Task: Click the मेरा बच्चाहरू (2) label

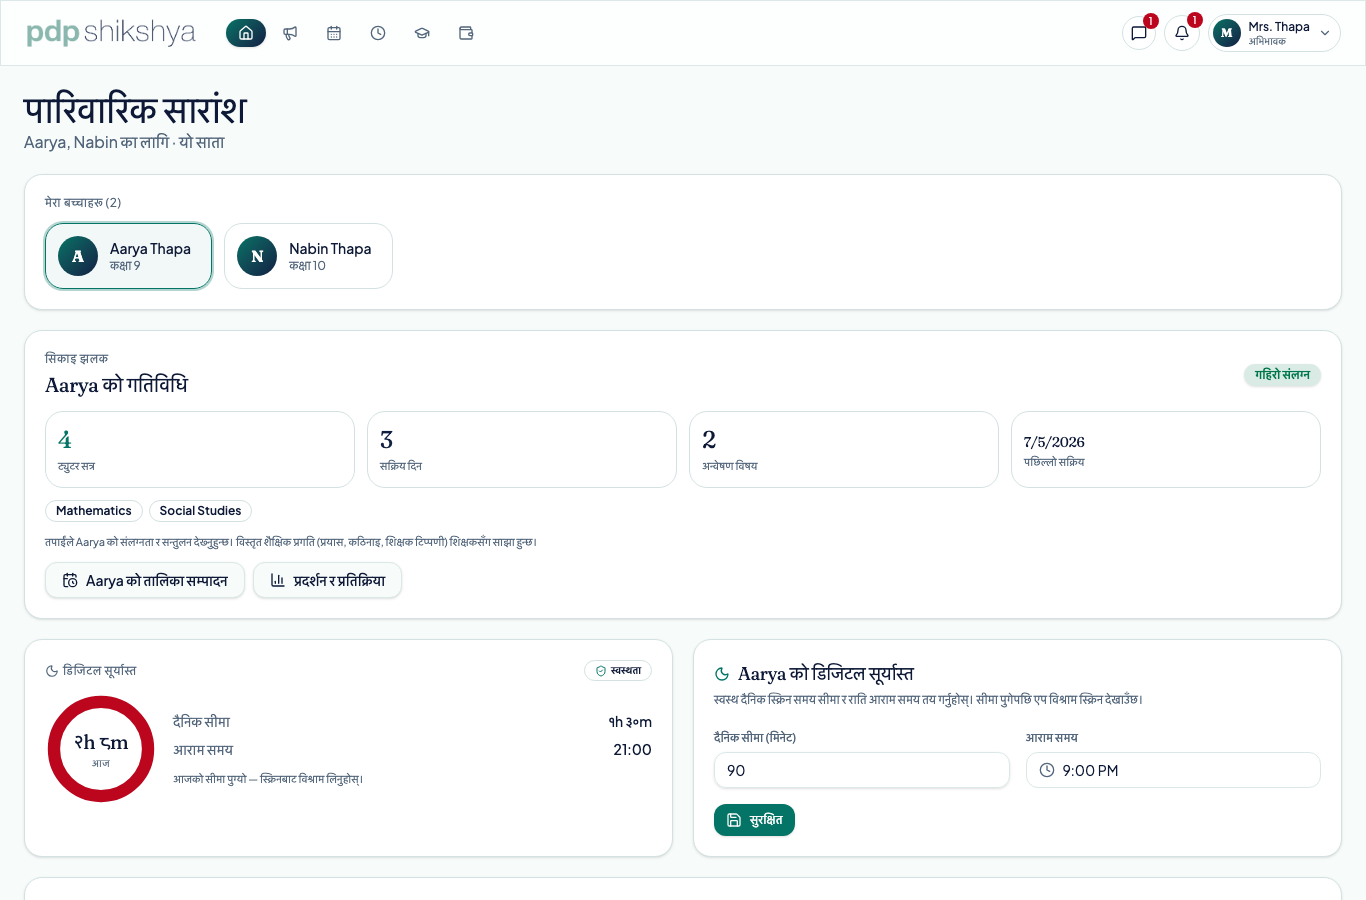Action: (x=83, y=203)
